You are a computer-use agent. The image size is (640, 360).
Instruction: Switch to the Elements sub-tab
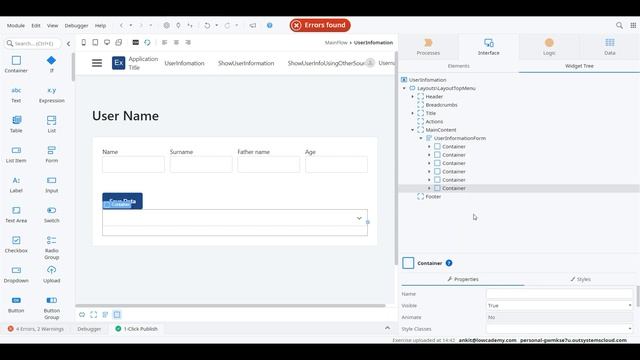458,66
